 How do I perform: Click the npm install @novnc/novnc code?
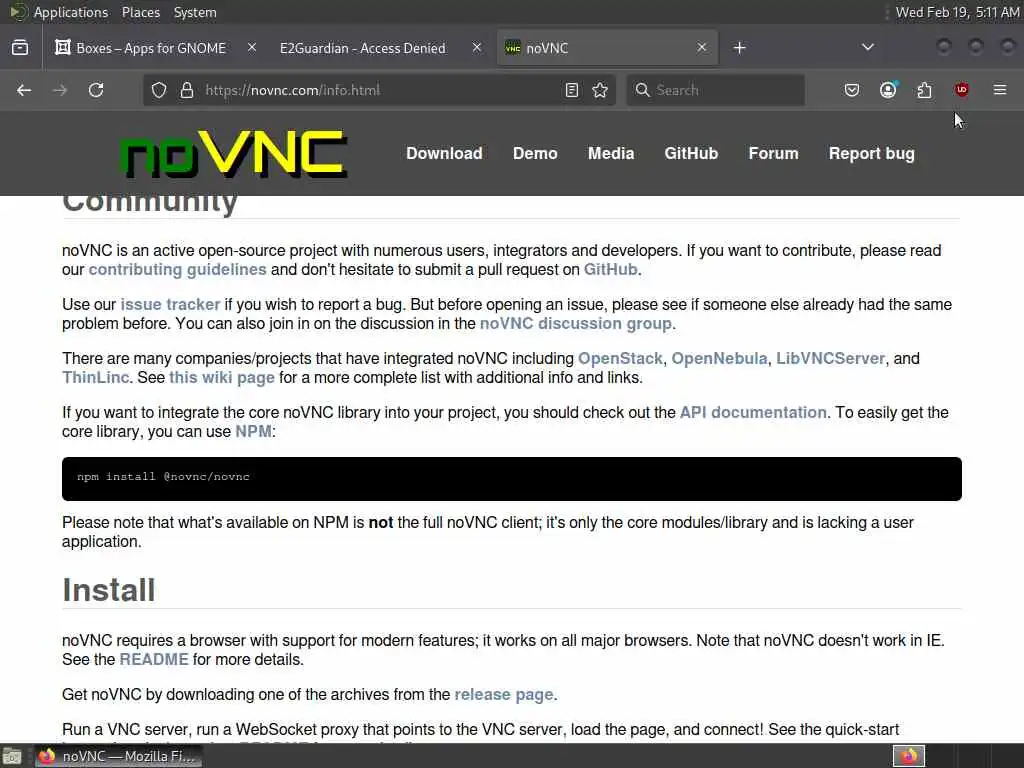click(x=163, y=477)
